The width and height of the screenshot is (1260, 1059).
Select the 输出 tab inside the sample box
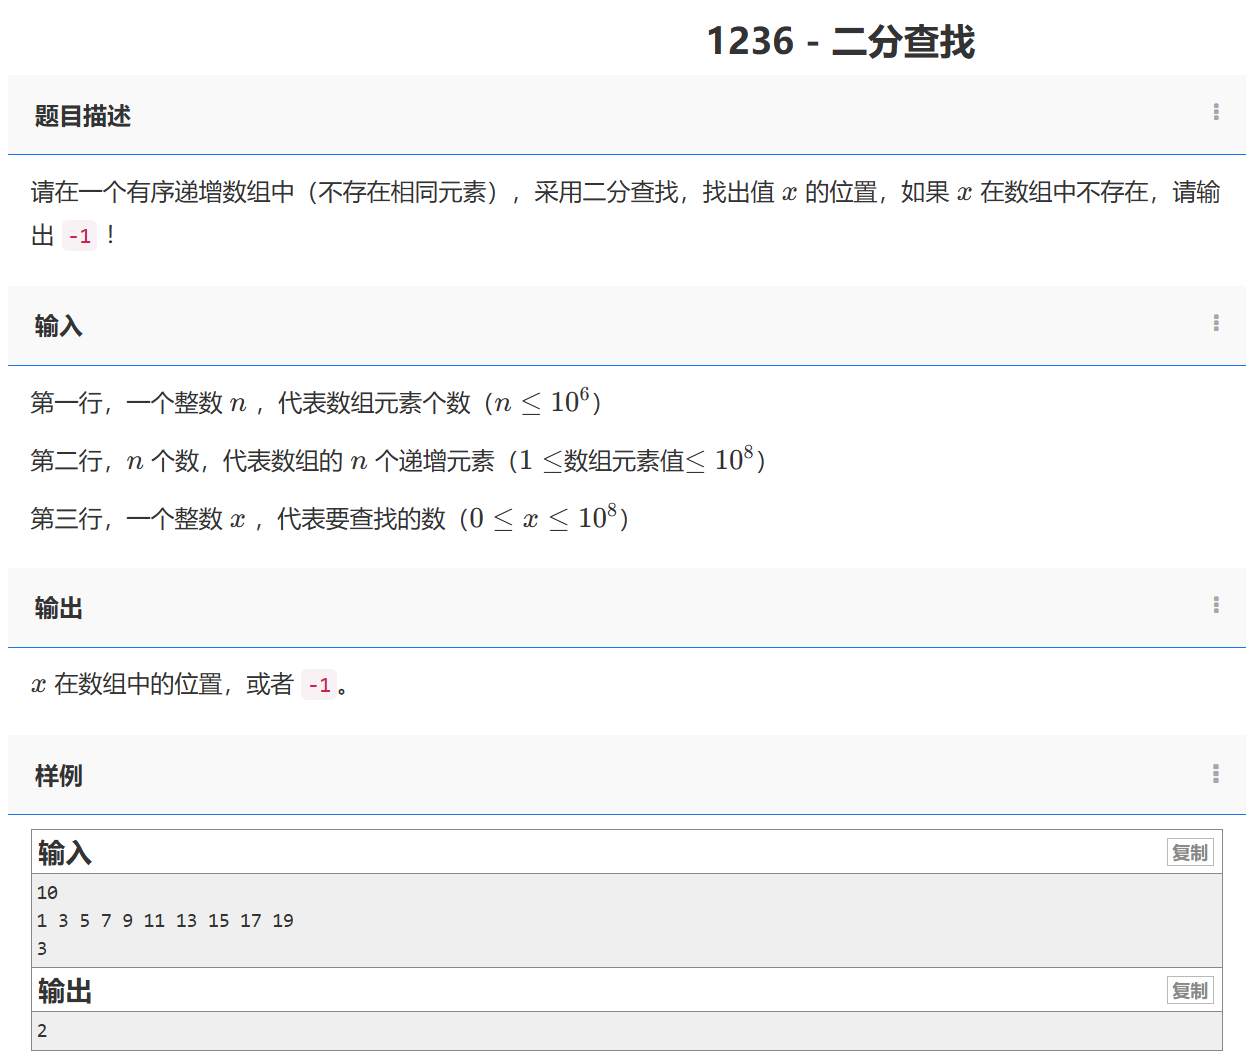pos(64,990)
